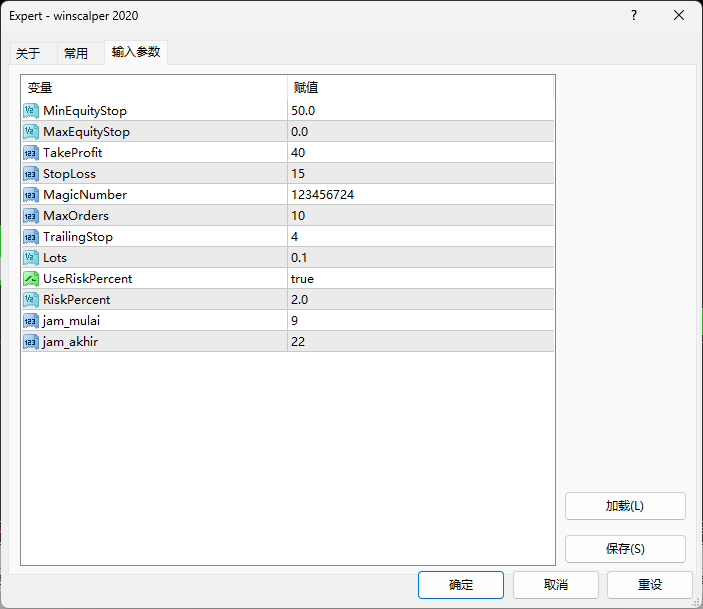Click the help question mark button

click(x=633, y=15)
